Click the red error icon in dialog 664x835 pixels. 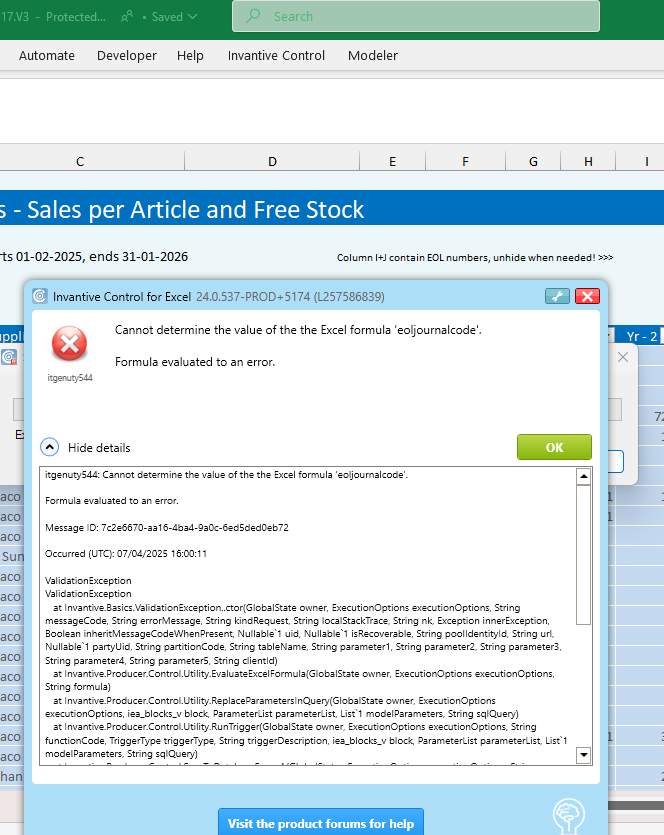[69, 345]
